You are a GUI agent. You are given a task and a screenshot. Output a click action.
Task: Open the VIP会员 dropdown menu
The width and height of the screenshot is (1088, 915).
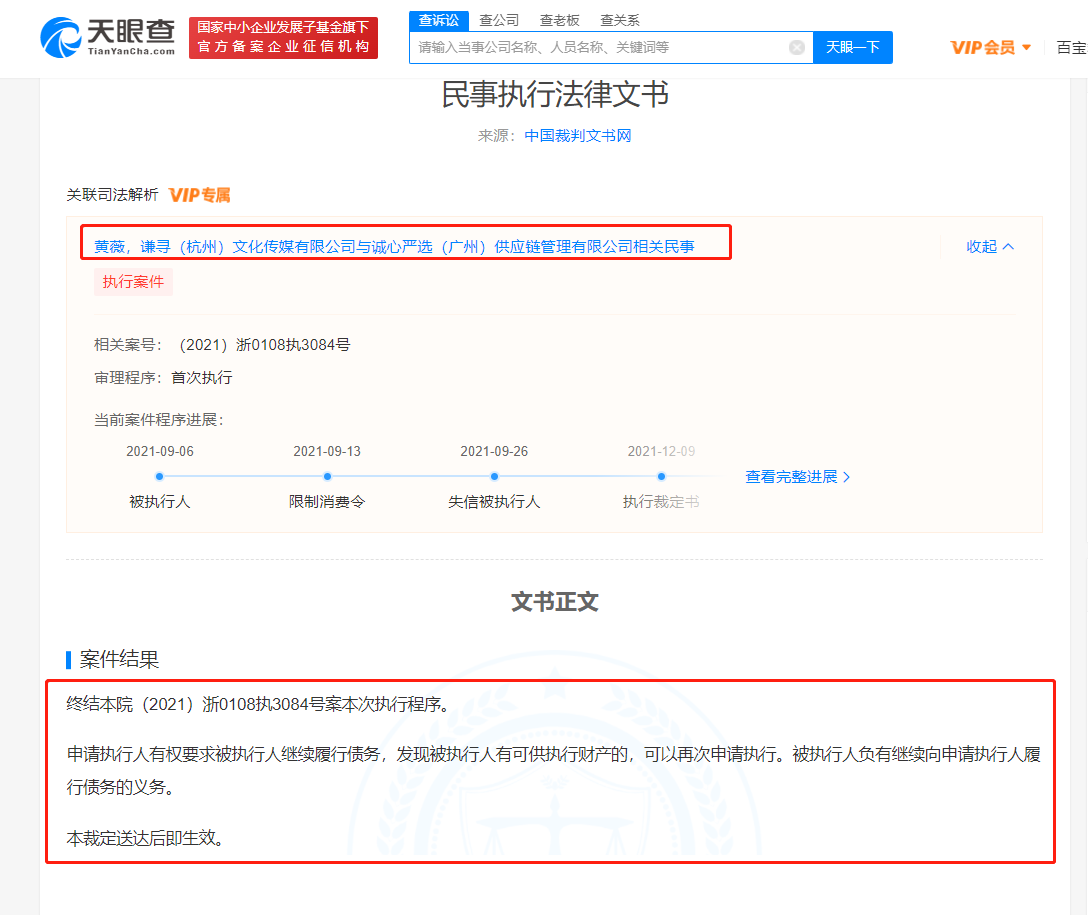[990, 47]
